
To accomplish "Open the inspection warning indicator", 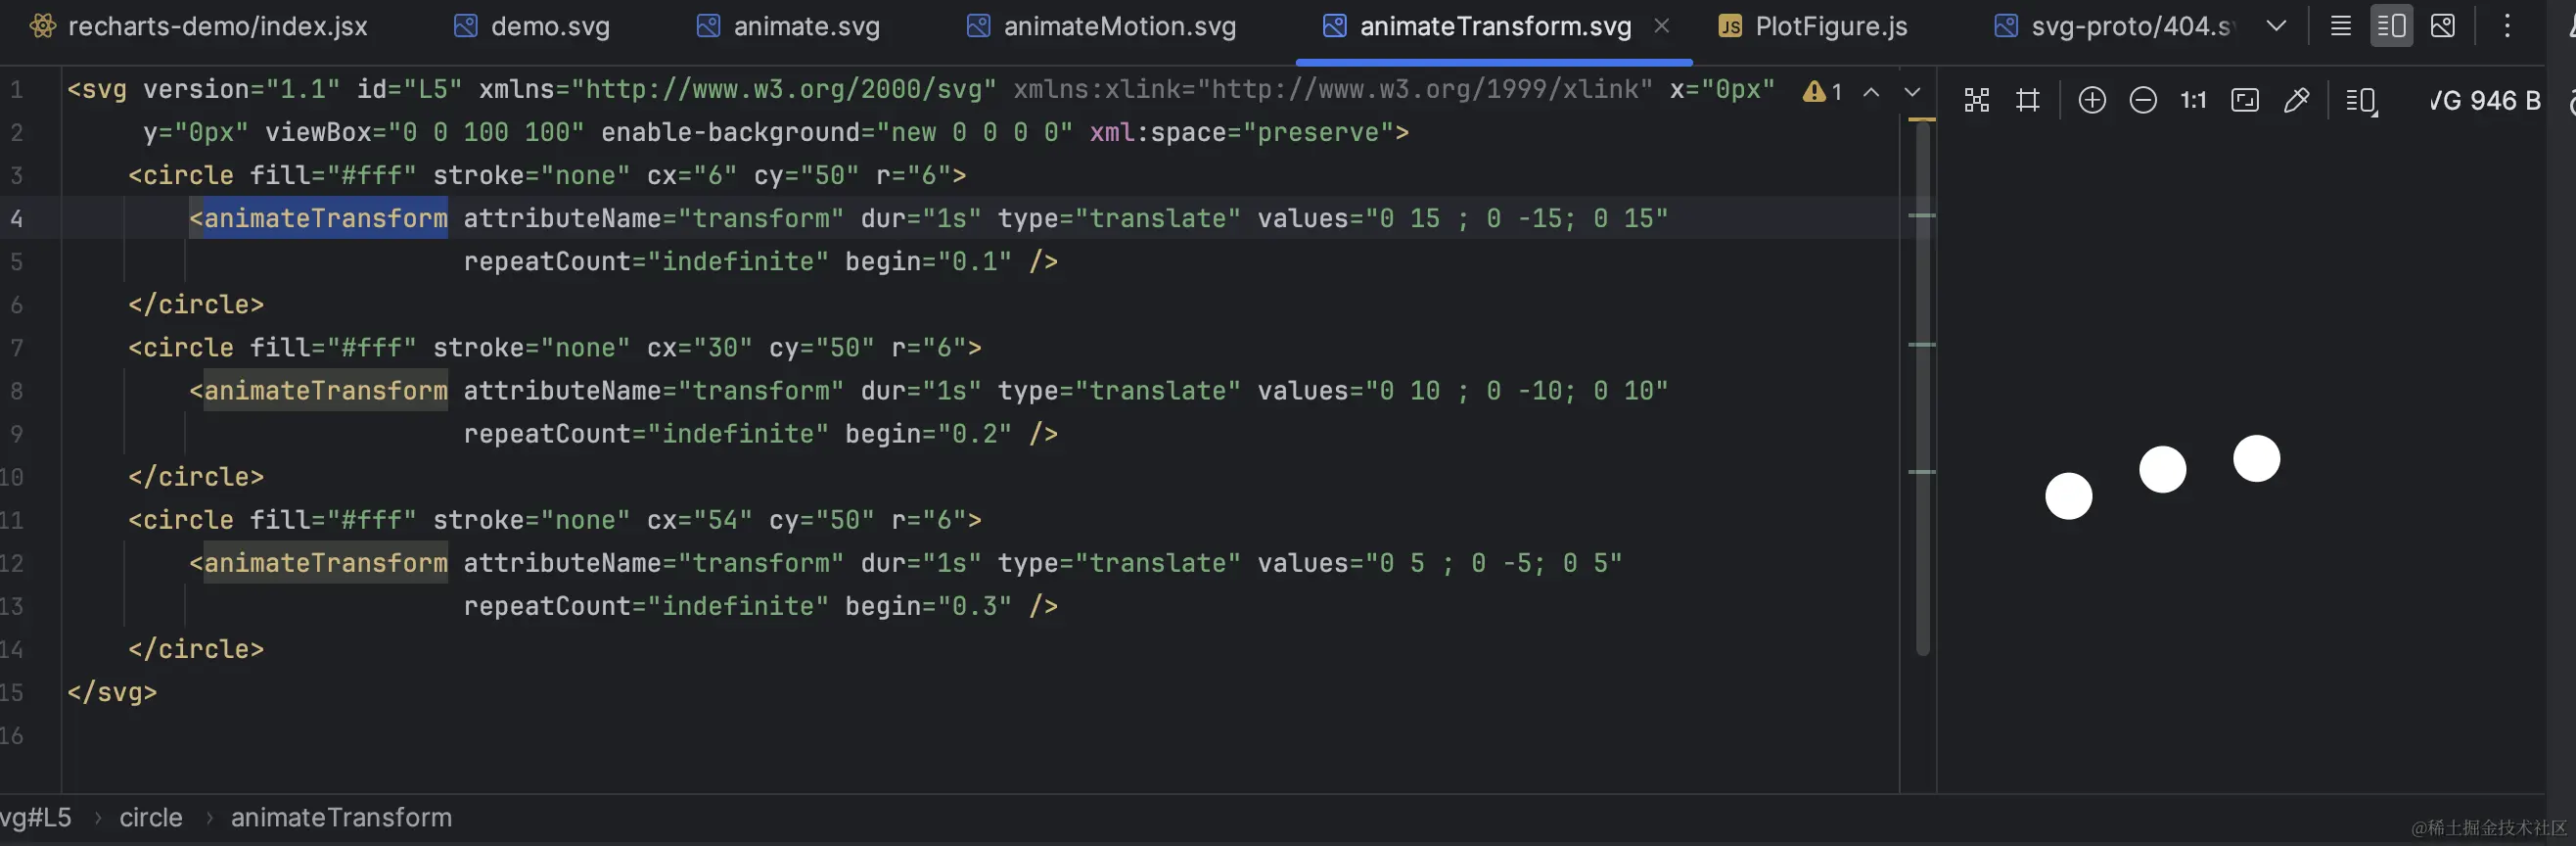I will point(1822,92).
